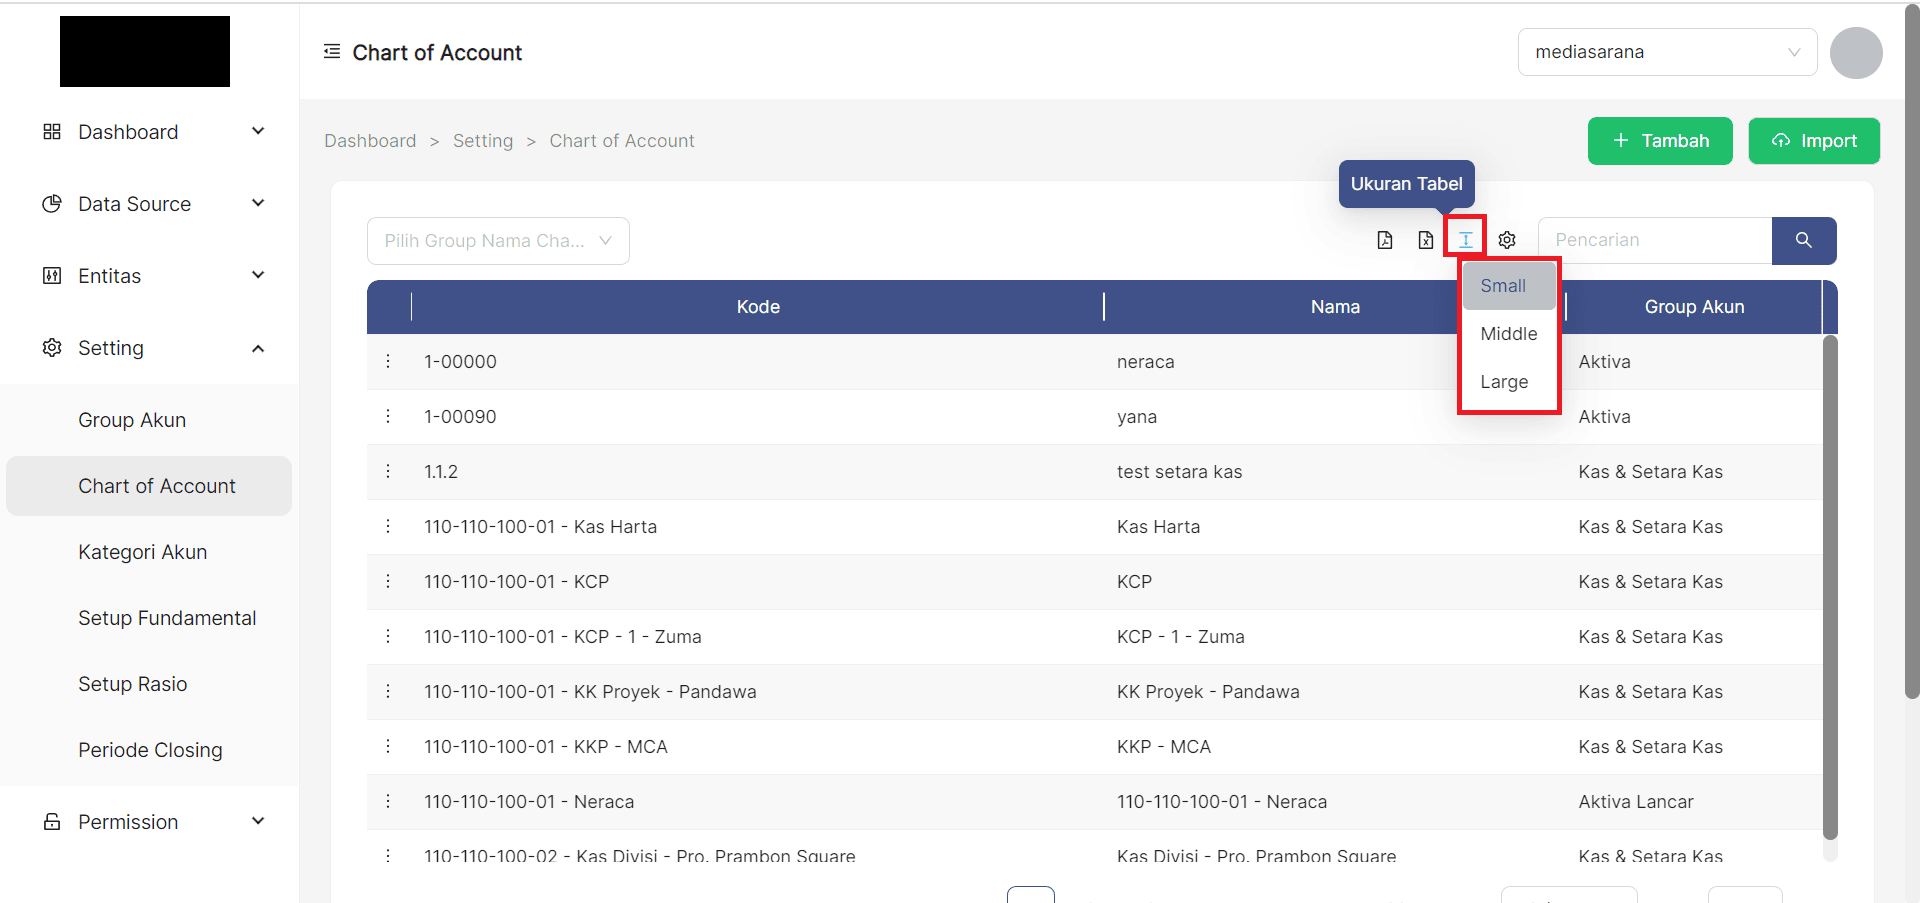Expand the Dashboard sidebar section
This screenshot has width=1920, height=903.
(x=129, y=131)
